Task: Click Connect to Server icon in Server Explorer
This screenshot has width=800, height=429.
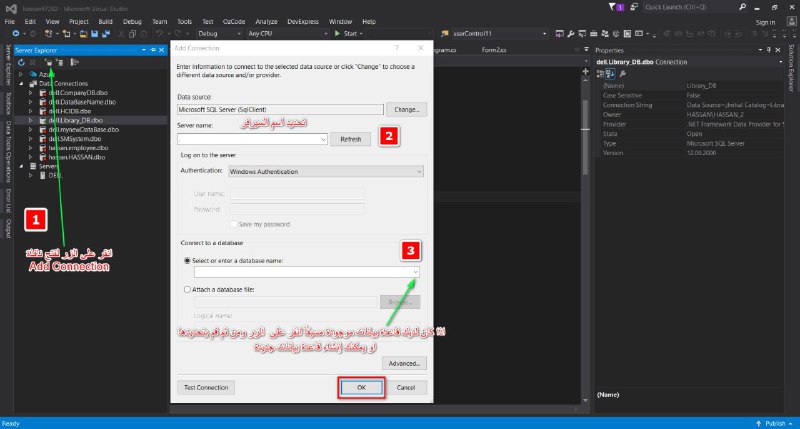Action: pos(60,62)
